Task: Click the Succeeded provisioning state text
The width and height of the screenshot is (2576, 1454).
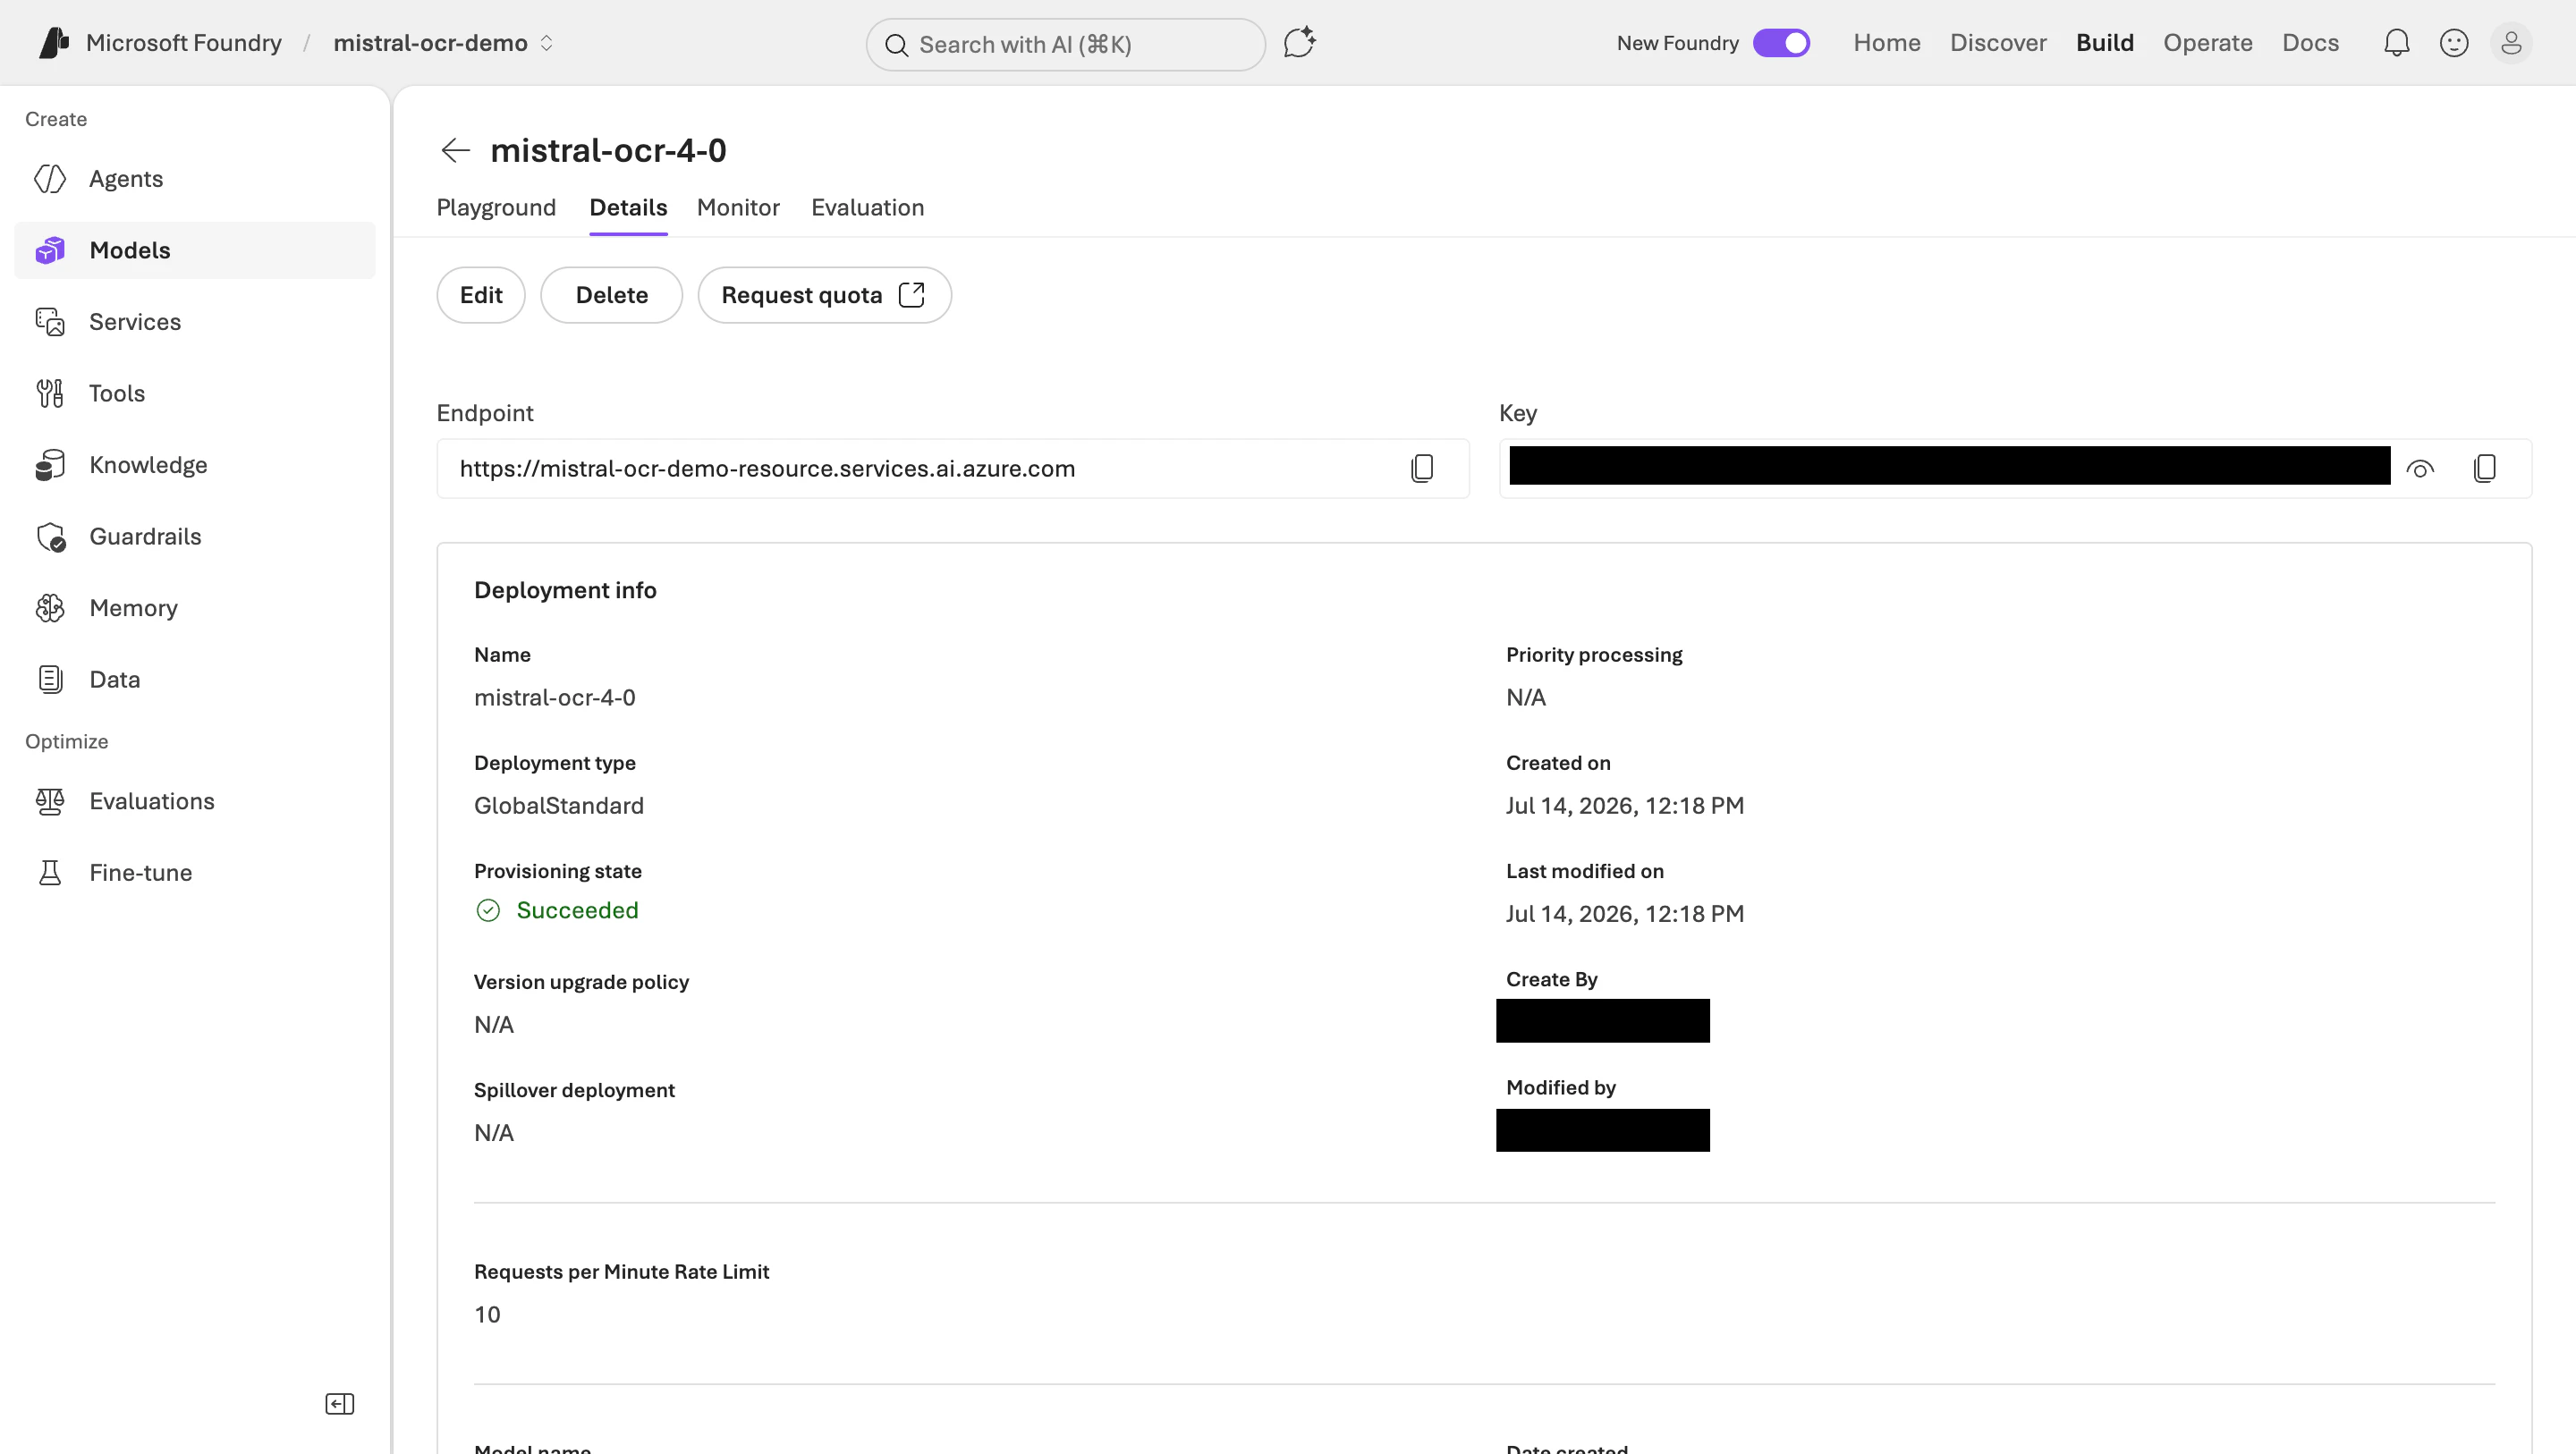Action: (x=577, y=910)
